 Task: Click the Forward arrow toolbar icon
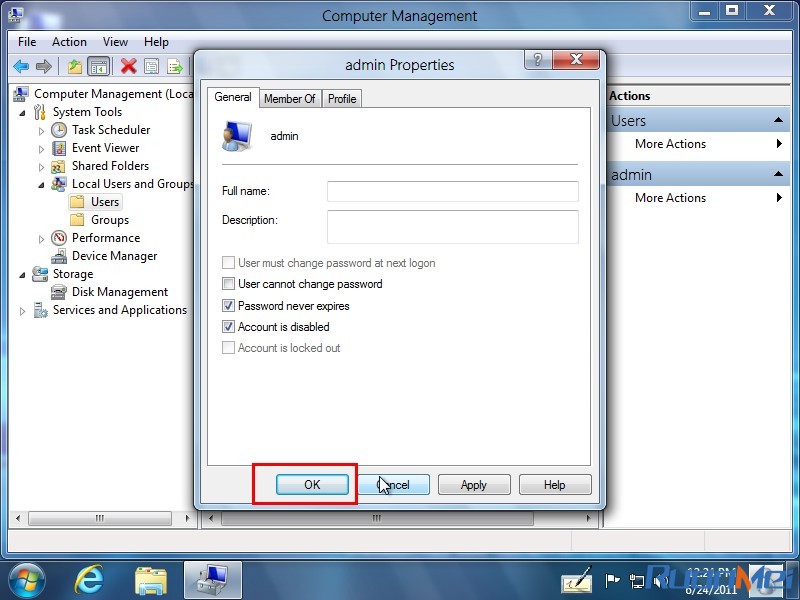pyautogui.click(x=44, y=66)
